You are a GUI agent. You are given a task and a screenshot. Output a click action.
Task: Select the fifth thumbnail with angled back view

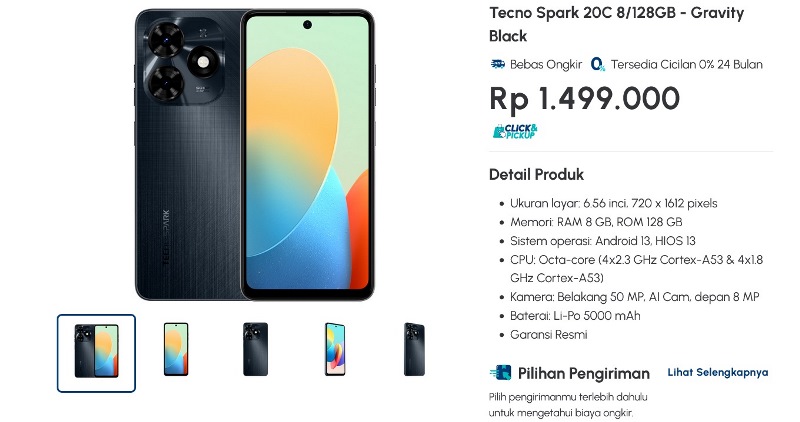pyautogui.click(x=414, y=350)
